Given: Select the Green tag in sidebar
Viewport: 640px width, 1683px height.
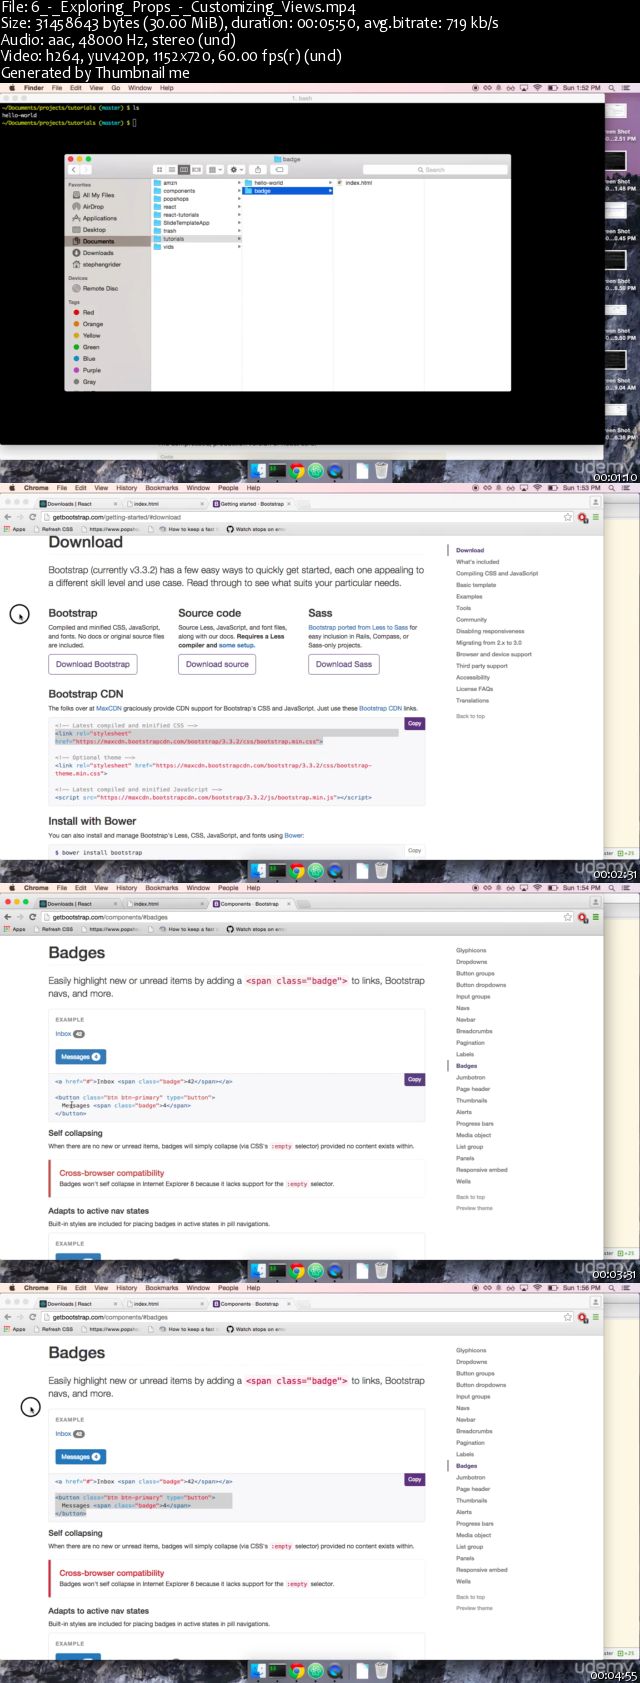Looking at the screenshot, I should [x=91, y=347].
